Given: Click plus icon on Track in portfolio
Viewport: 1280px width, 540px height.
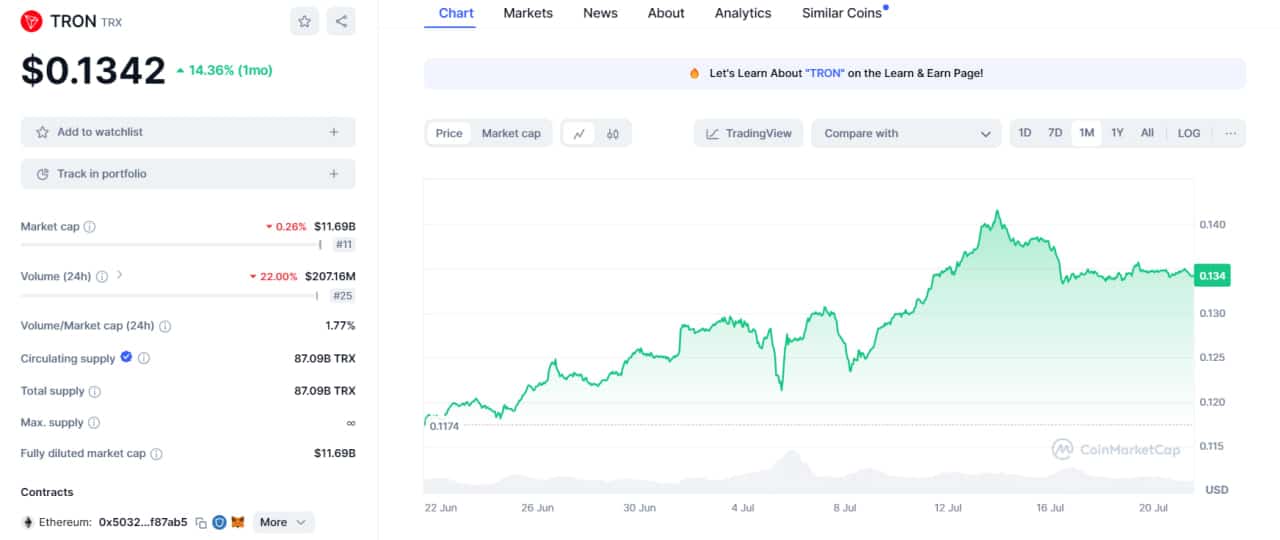Looking at the screenshot, I should coord(334,174).
